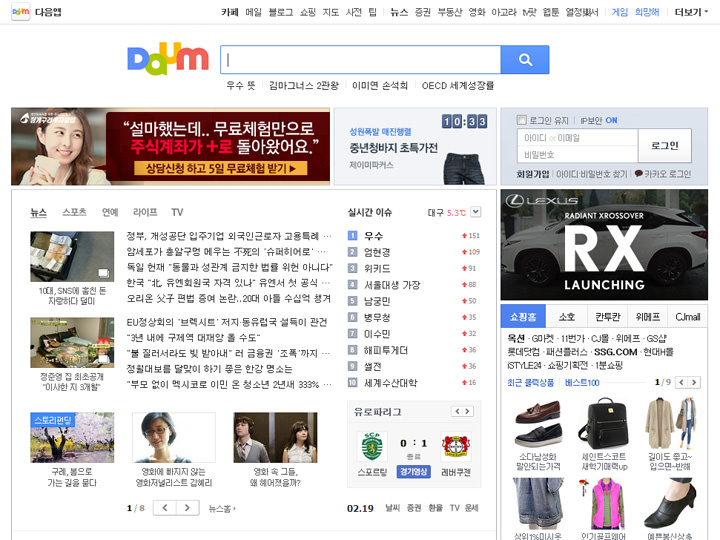Click the blue search magnifier button

[x=525, y=60]
